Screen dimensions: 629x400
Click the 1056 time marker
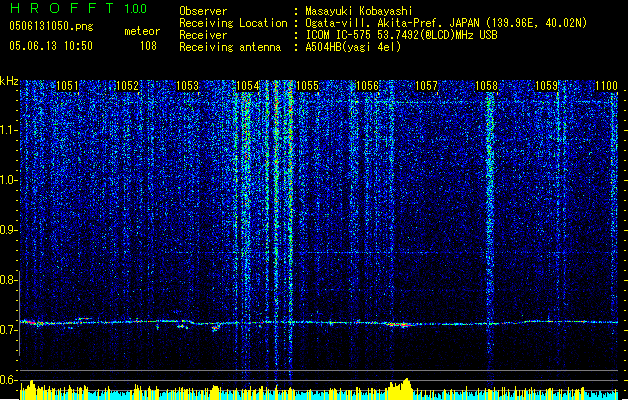pyautogui.click(x=367, y=86)
